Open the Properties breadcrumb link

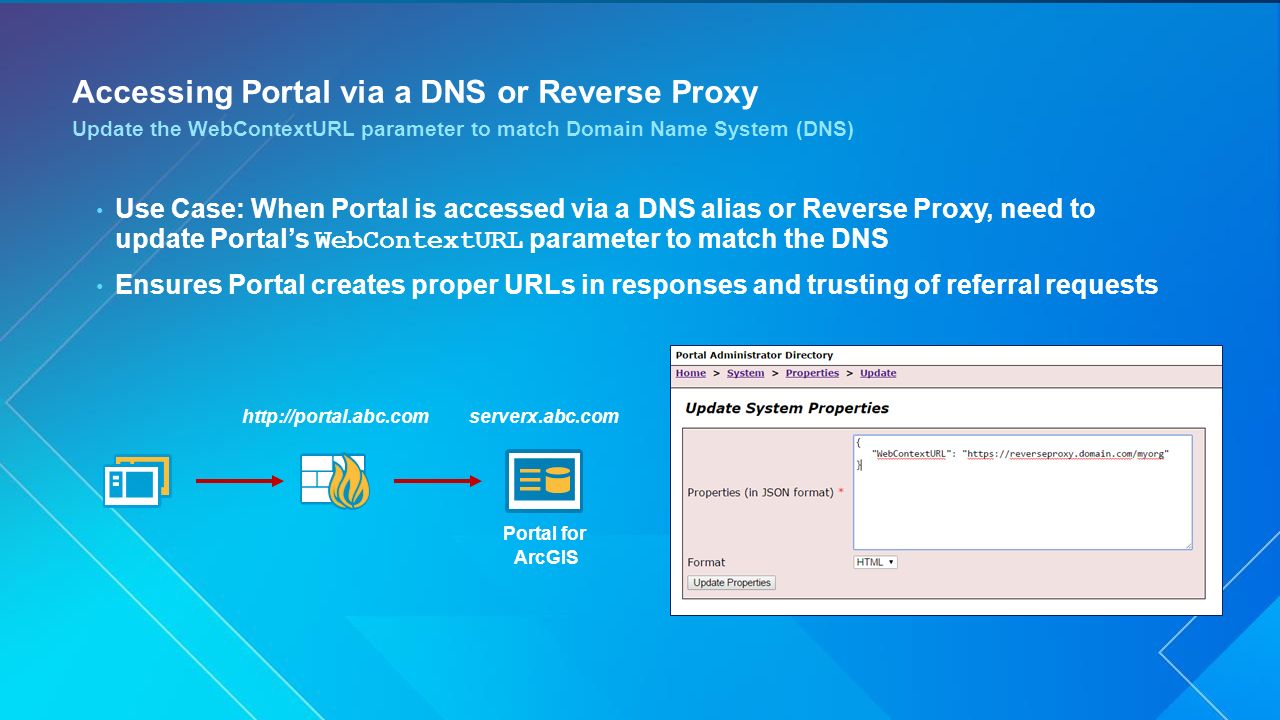812,373
